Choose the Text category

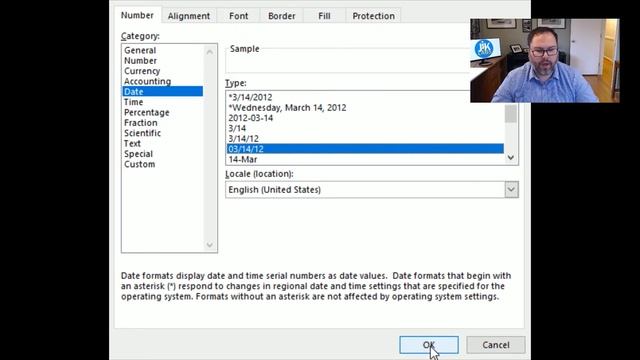pos(162,143)
